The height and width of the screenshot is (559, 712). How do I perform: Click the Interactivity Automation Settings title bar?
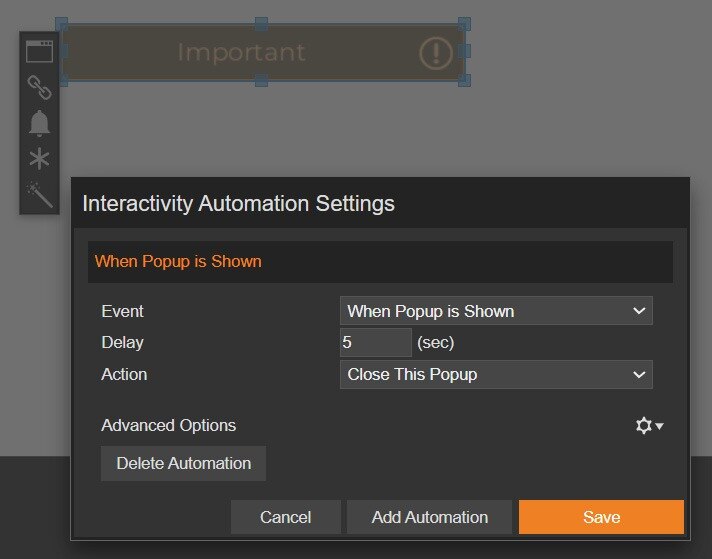pos(379,204)
